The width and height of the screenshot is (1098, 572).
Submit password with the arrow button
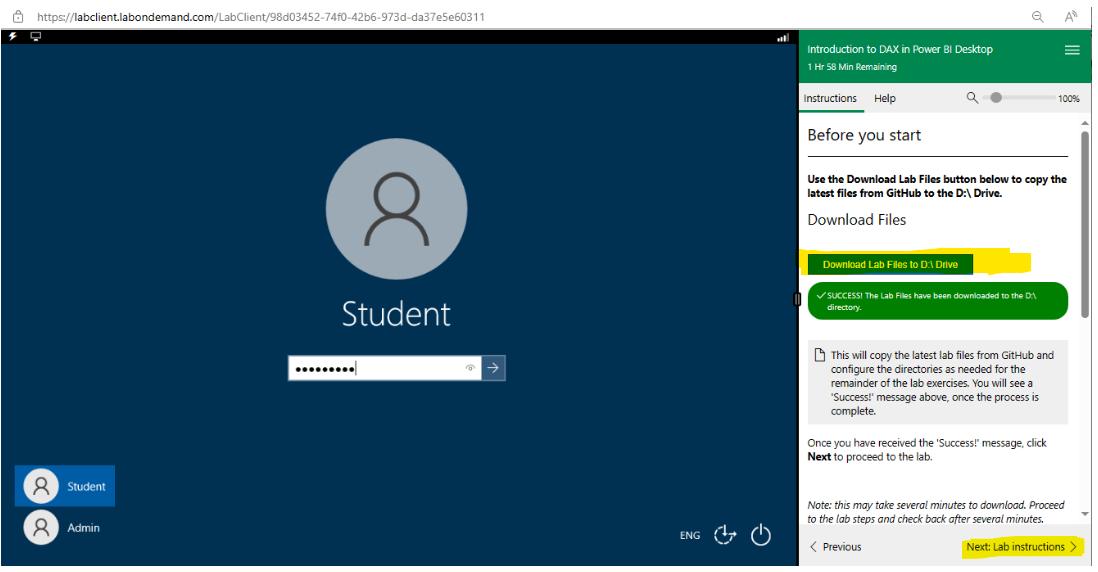tap(493, 368)
